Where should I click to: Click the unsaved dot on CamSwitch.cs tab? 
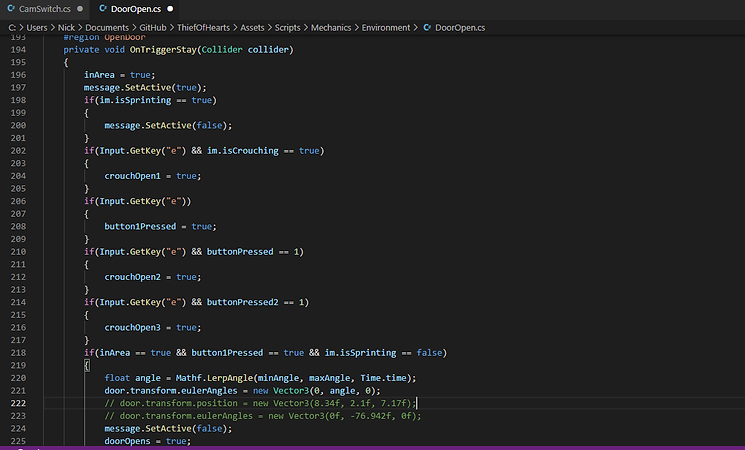(x=80, y=9)
